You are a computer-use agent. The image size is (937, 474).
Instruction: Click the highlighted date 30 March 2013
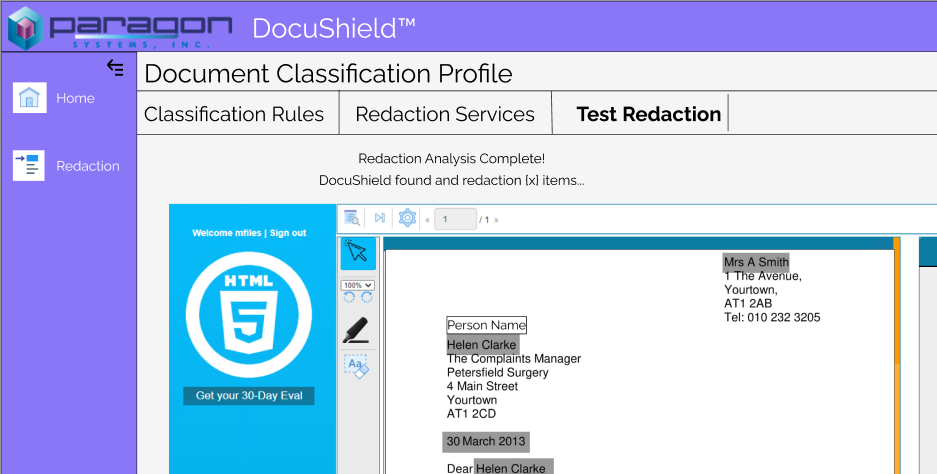point(486,442)
